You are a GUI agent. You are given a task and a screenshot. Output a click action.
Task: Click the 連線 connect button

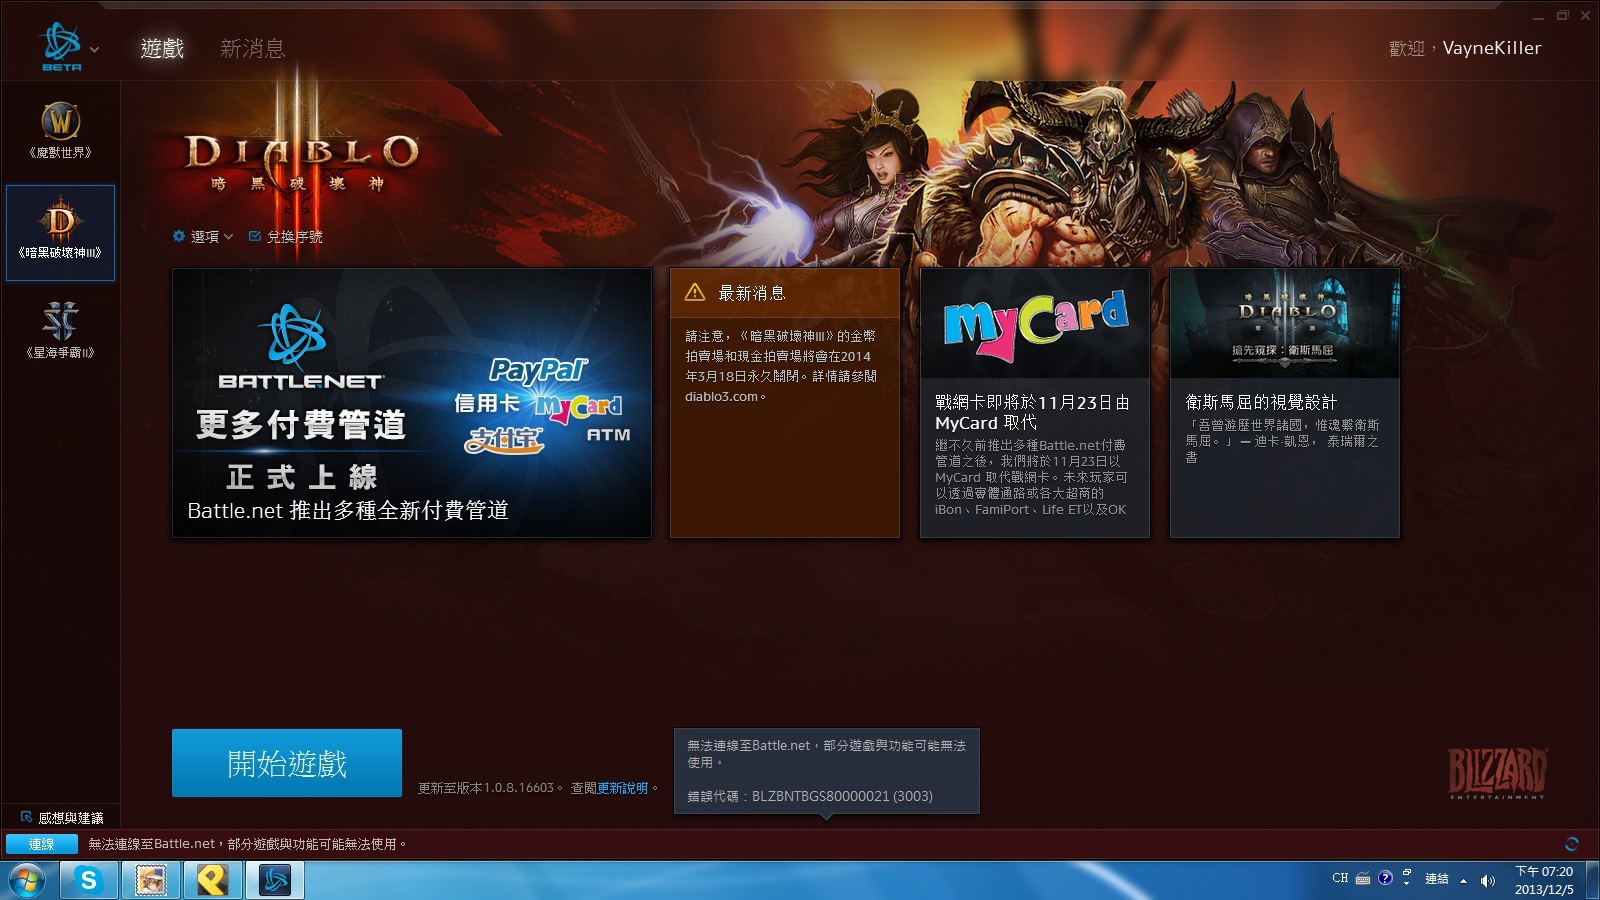pyautogui.click(x=41, y=844)
